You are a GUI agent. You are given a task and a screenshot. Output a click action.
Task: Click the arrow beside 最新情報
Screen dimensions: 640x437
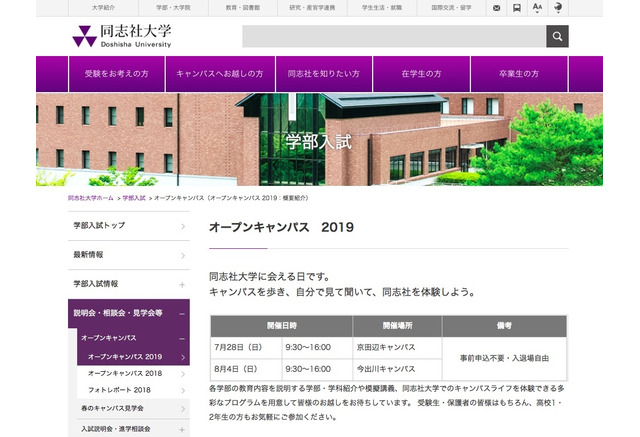coord(183,255)
